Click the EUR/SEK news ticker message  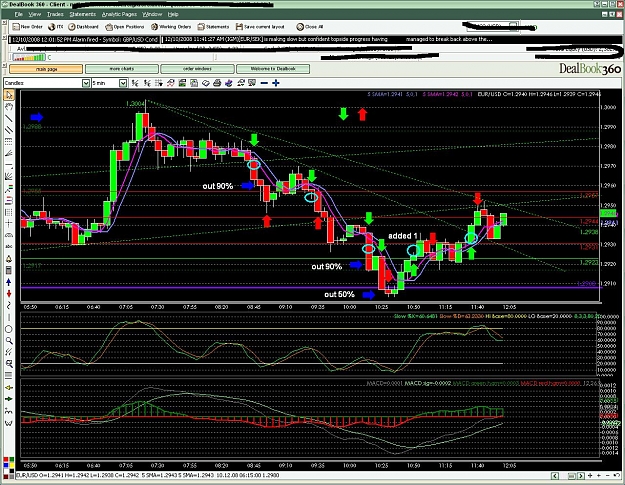(x=328, y=39)
